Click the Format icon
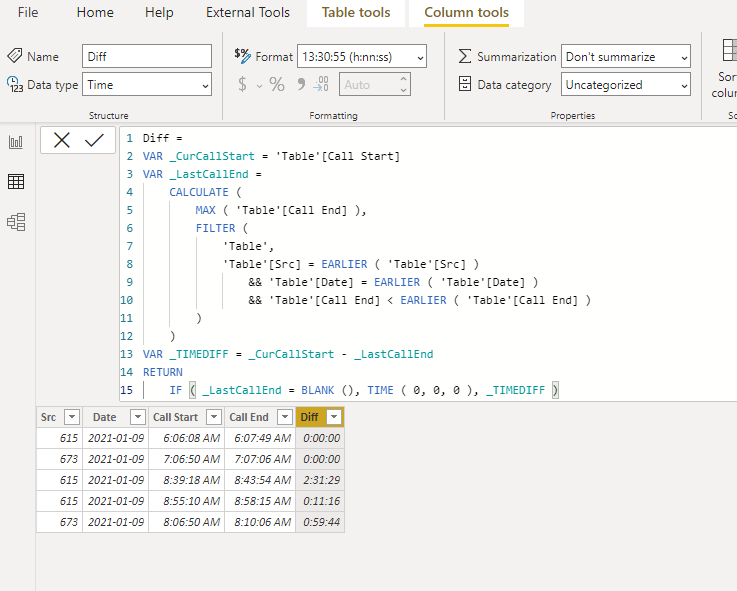Image resolution: width=737 pixels, height=591 pixels. point(242,55)
